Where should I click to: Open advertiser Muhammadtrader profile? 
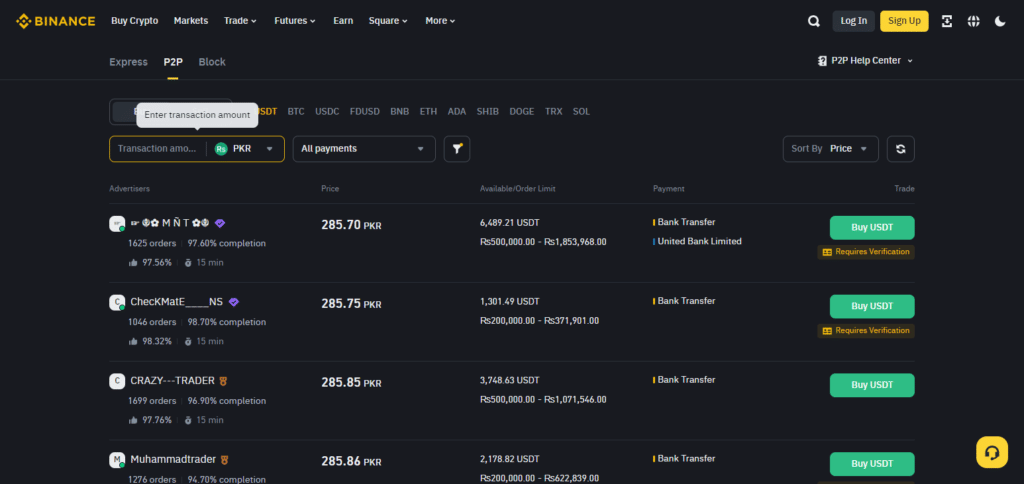(173, 459)
